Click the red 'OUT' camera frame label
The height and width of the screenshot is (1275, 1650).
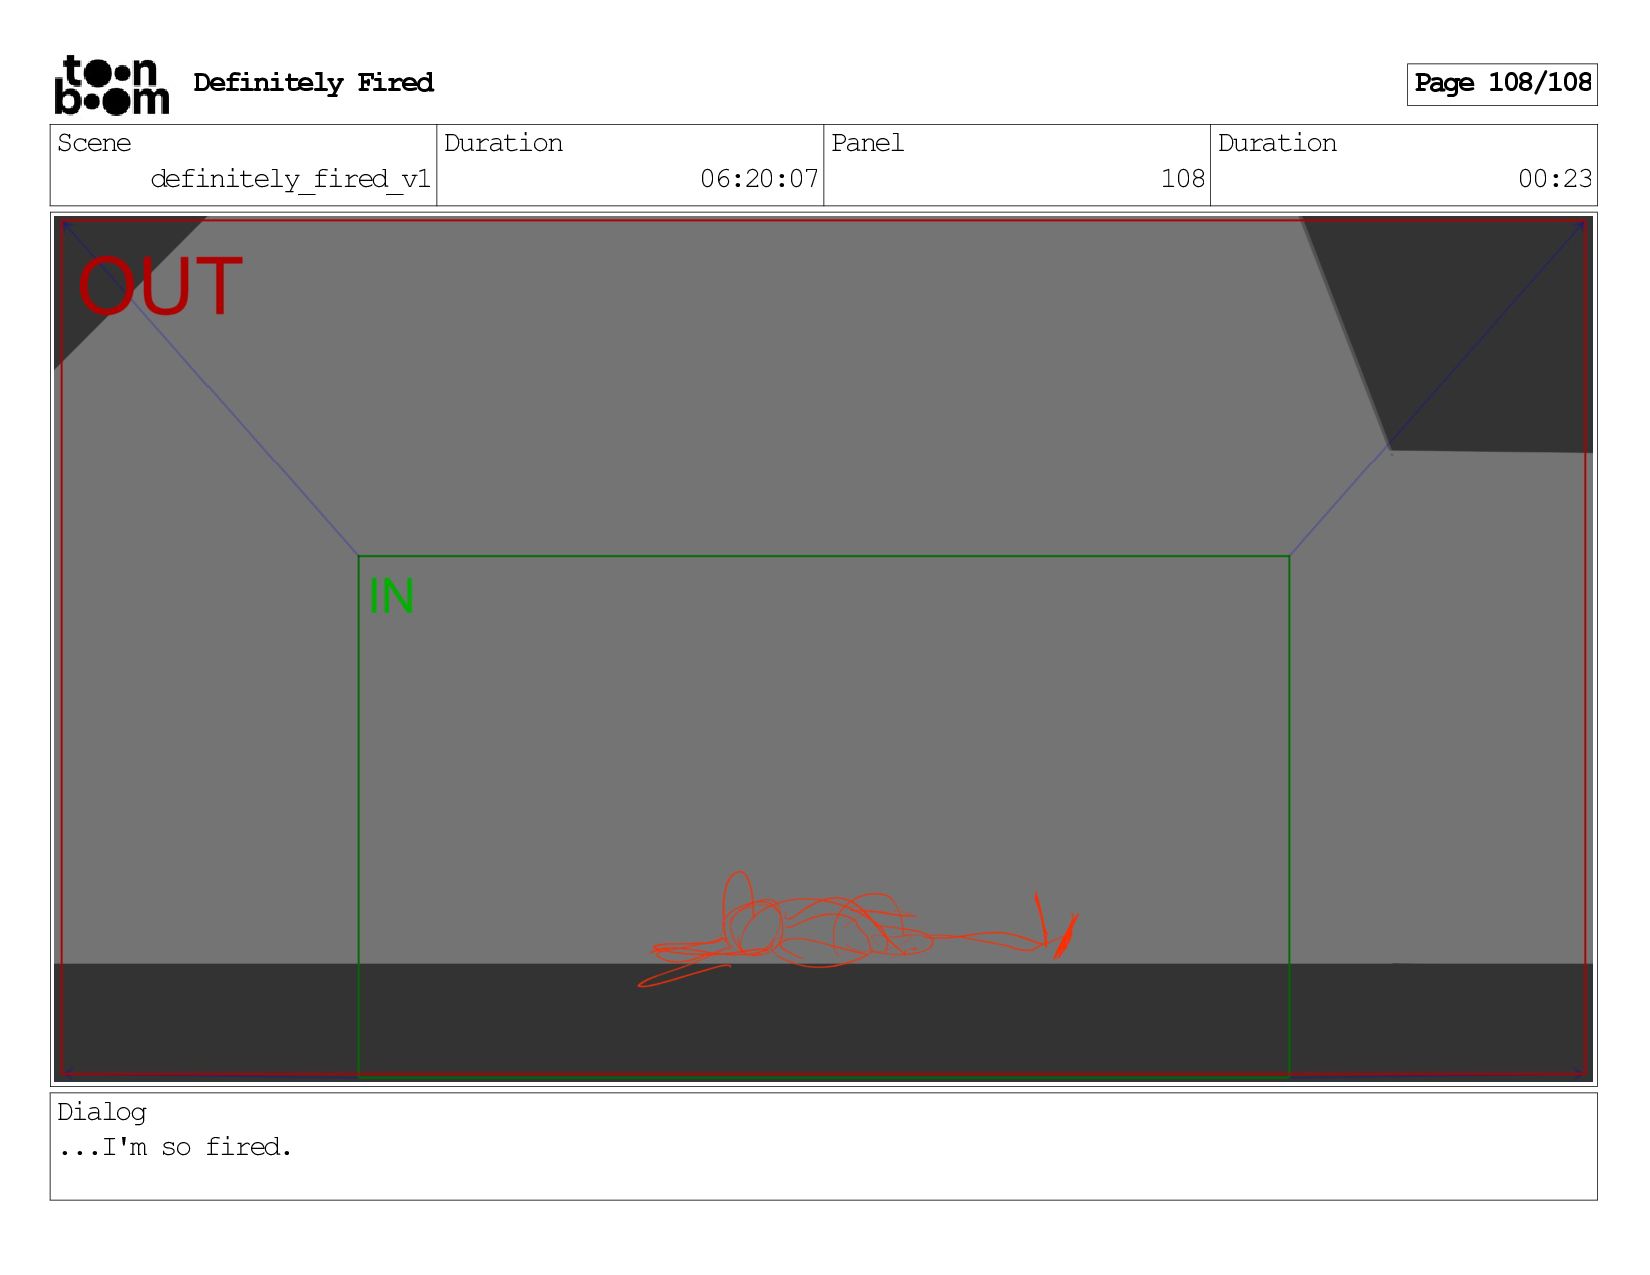coord(160,287)
